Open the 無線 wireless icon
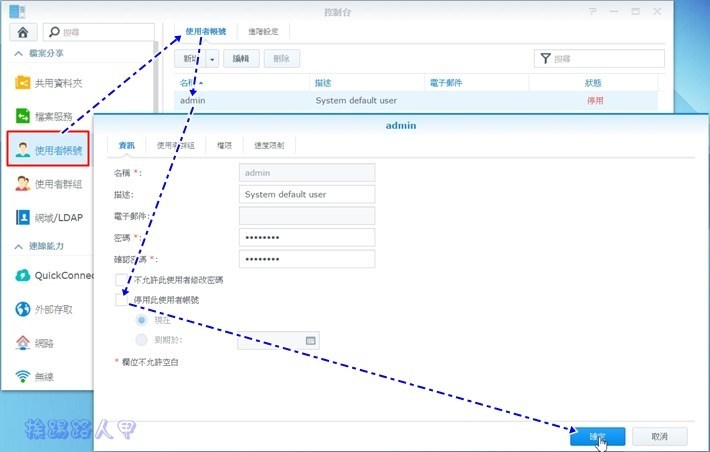Viewport: 710px width, 452px height. pyautogui.click(x=23, y=376)
